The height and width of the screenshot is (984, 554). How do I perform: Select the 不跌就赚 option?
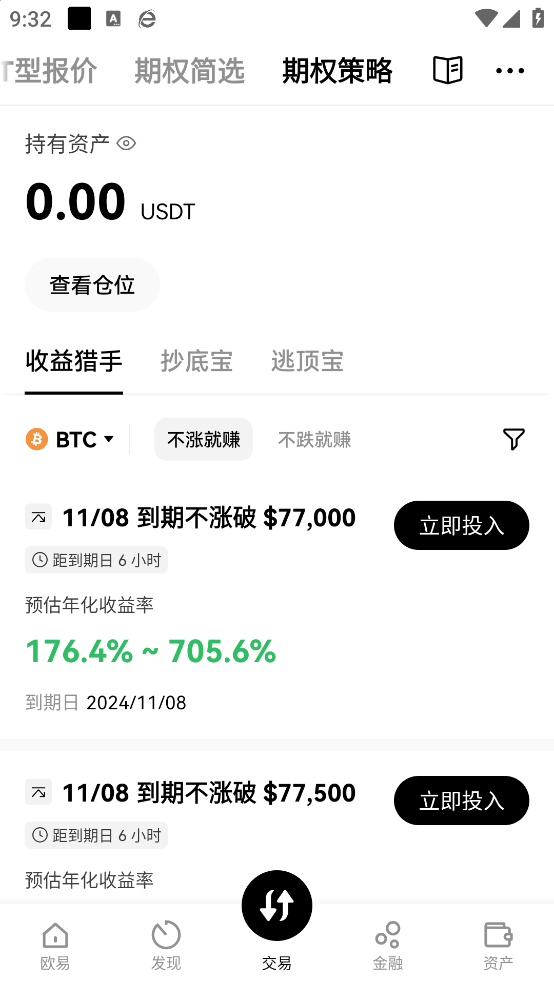point(314,439)
